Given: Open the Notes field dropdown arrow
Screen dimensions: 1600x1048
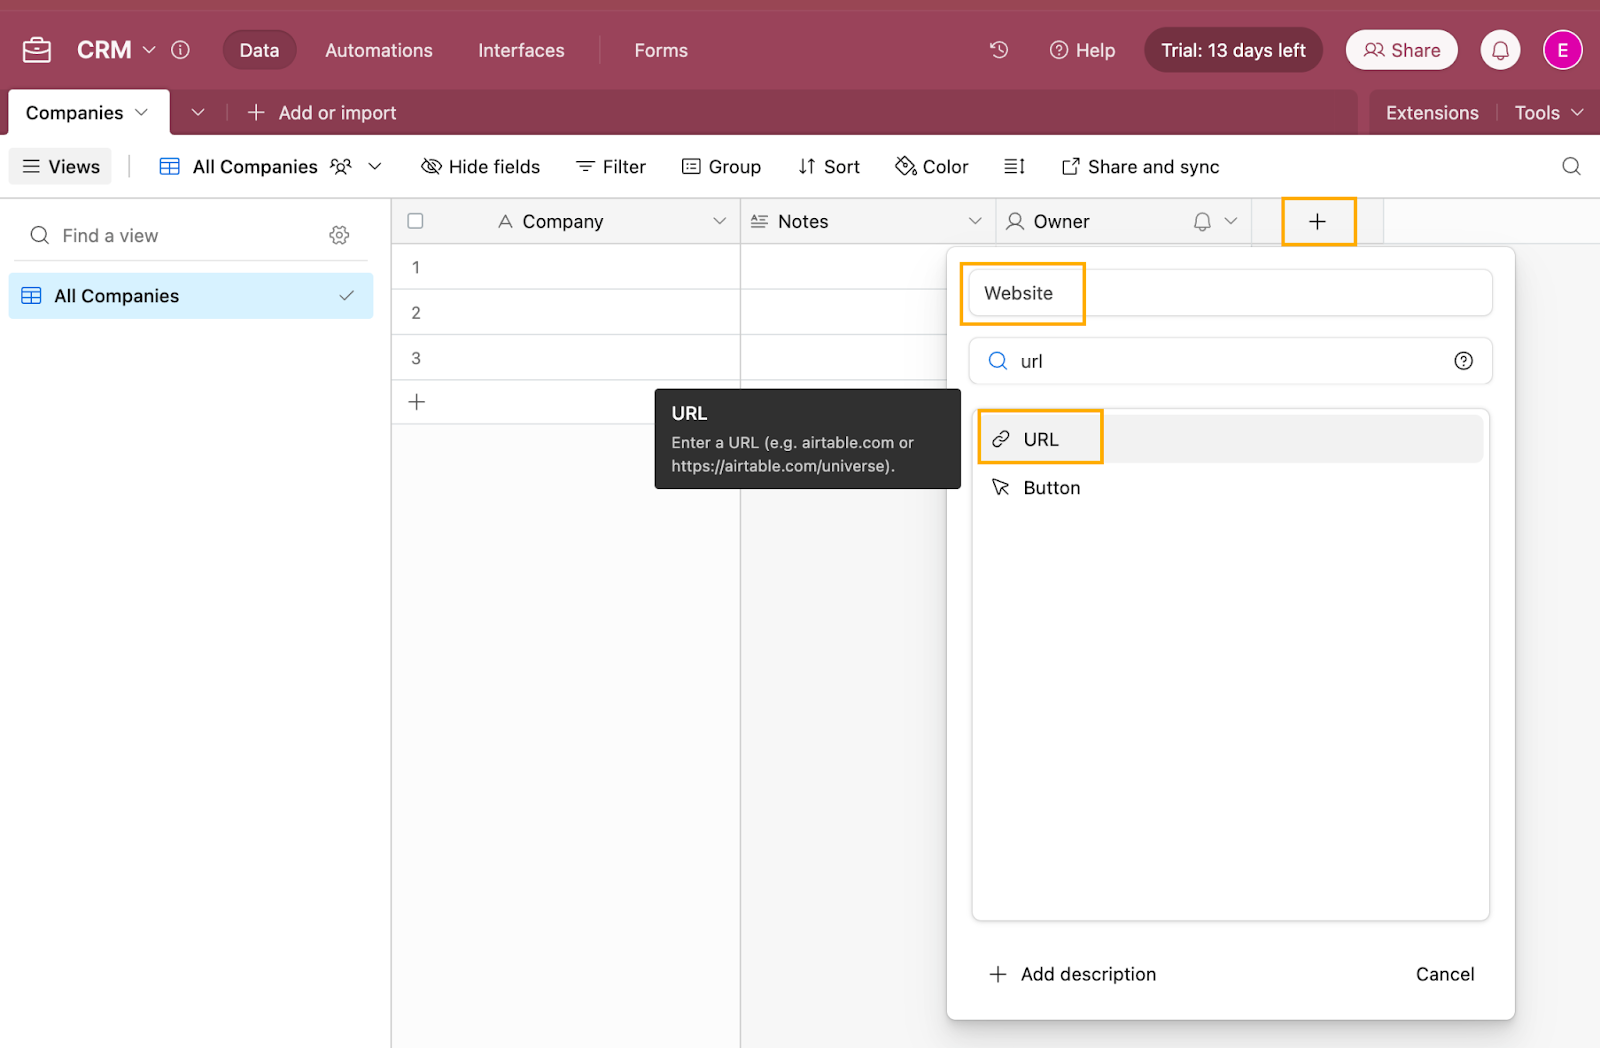Looking at the screenshot, I should click(975, 221).
